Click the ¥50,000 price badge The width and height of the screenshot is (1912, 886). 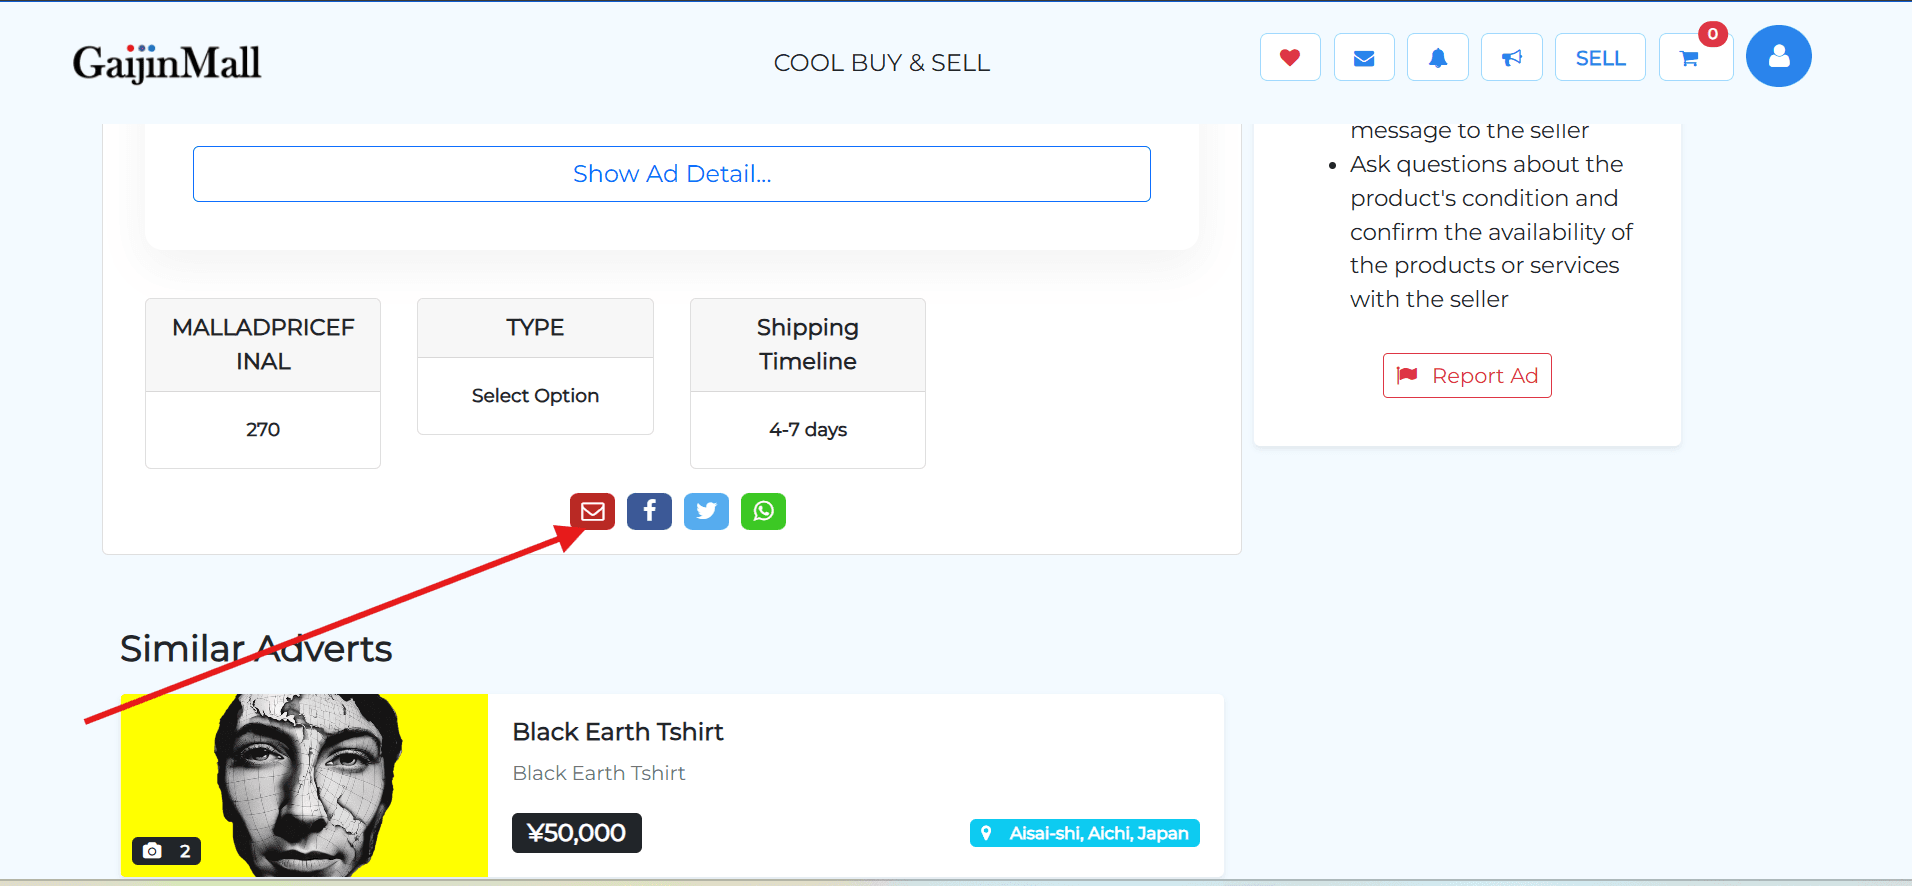click(x=576, y=833)
